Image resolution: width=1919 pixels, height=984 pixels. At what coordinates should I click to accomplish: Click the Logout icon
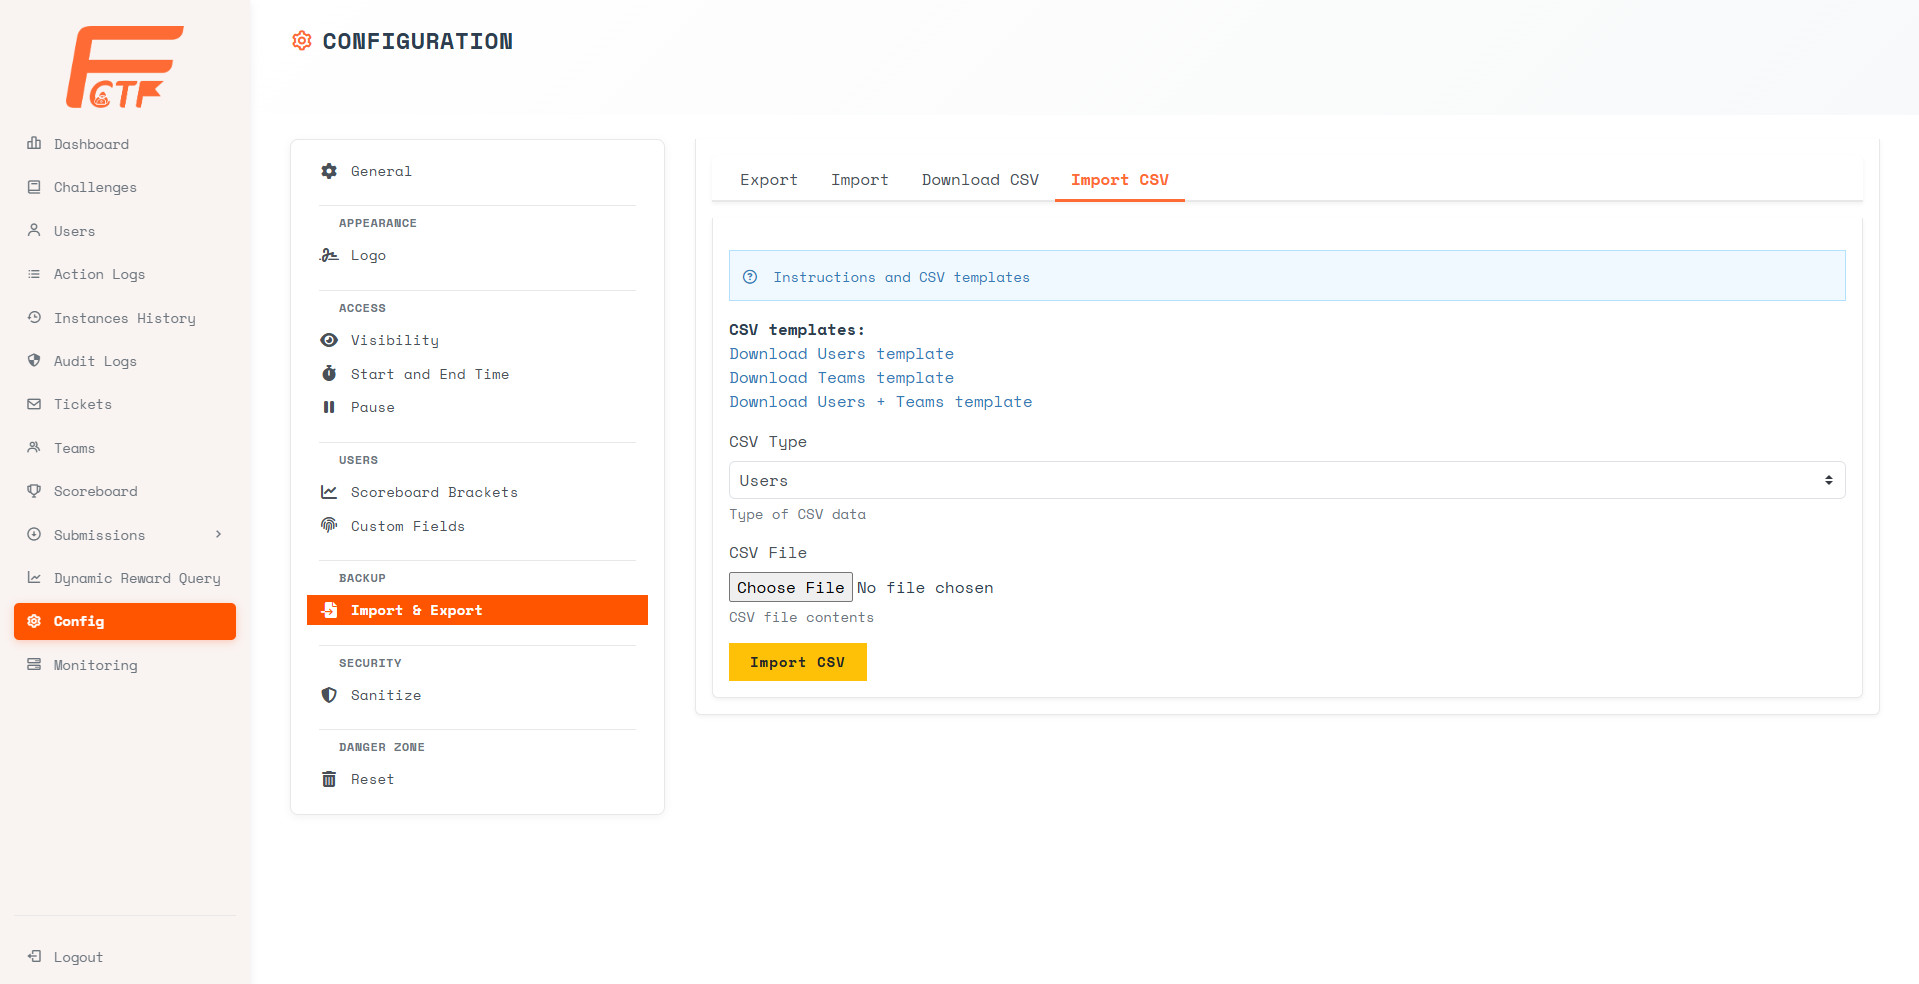coord(34,956)
